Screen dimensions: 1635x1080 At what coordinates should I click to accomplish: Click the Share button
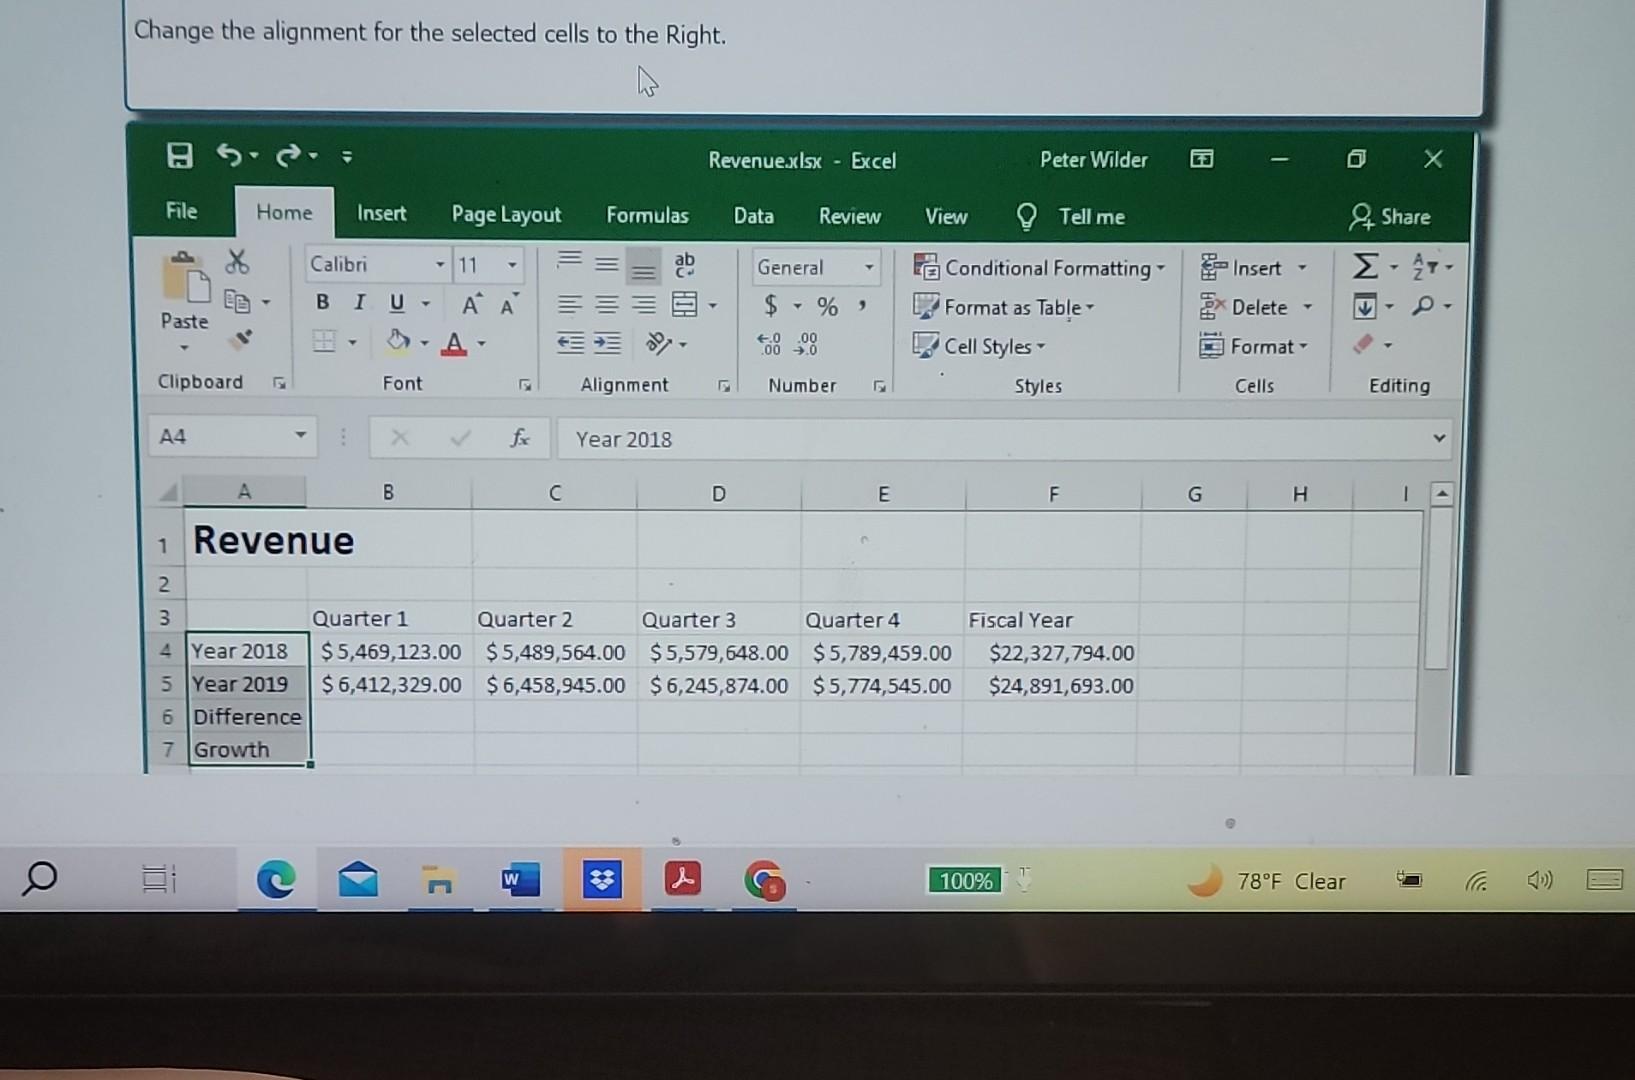[x=1391, y=217]
